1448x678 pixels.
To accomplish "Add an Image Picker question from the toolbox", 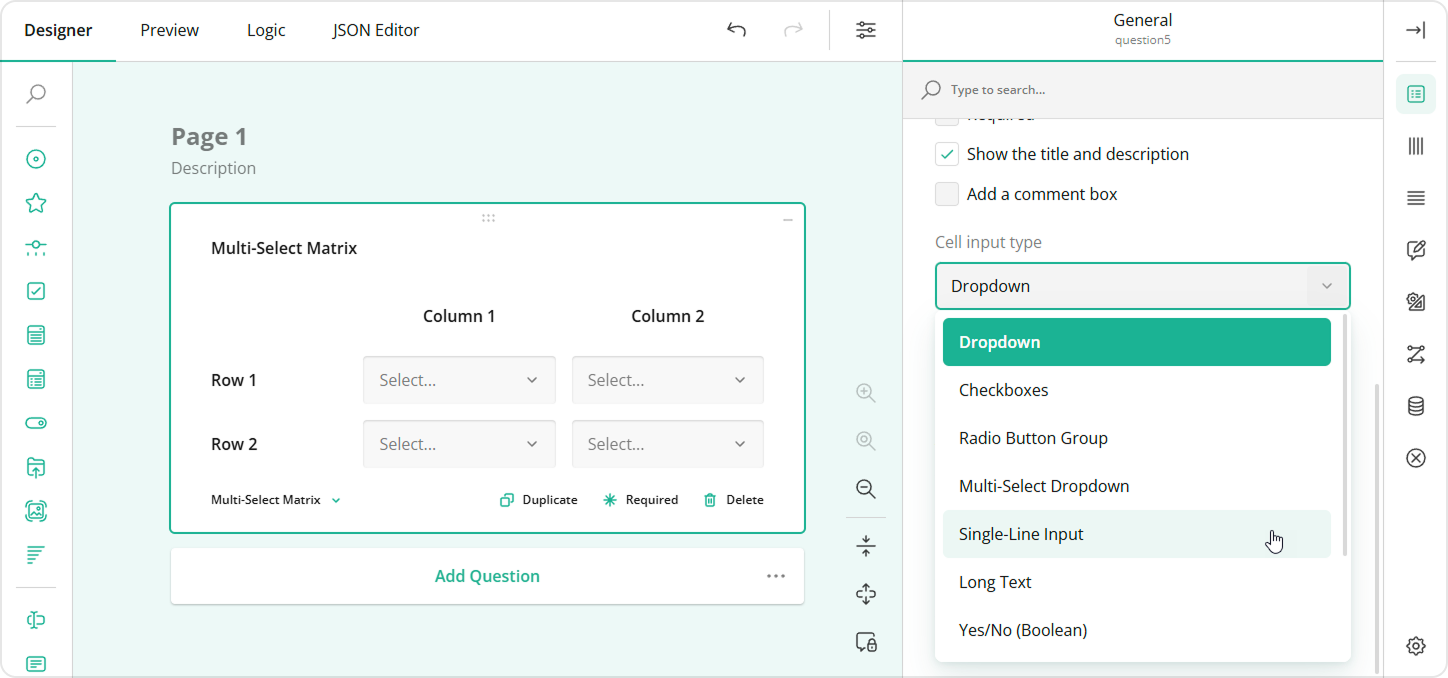I will (x=36, y=511).
